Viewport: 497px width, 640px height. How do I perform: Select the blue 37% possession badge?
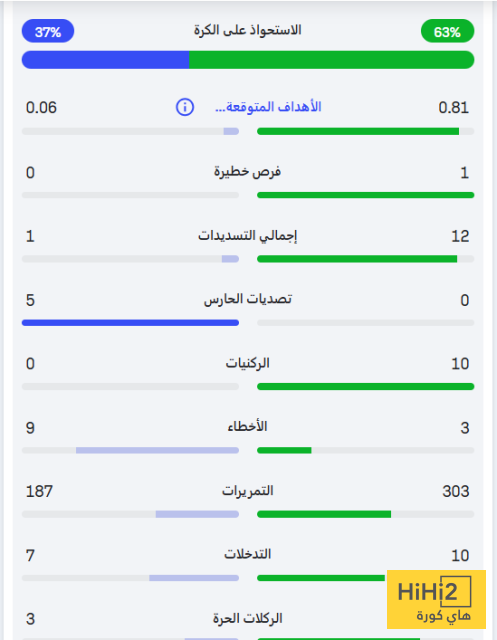click(48, 31)
